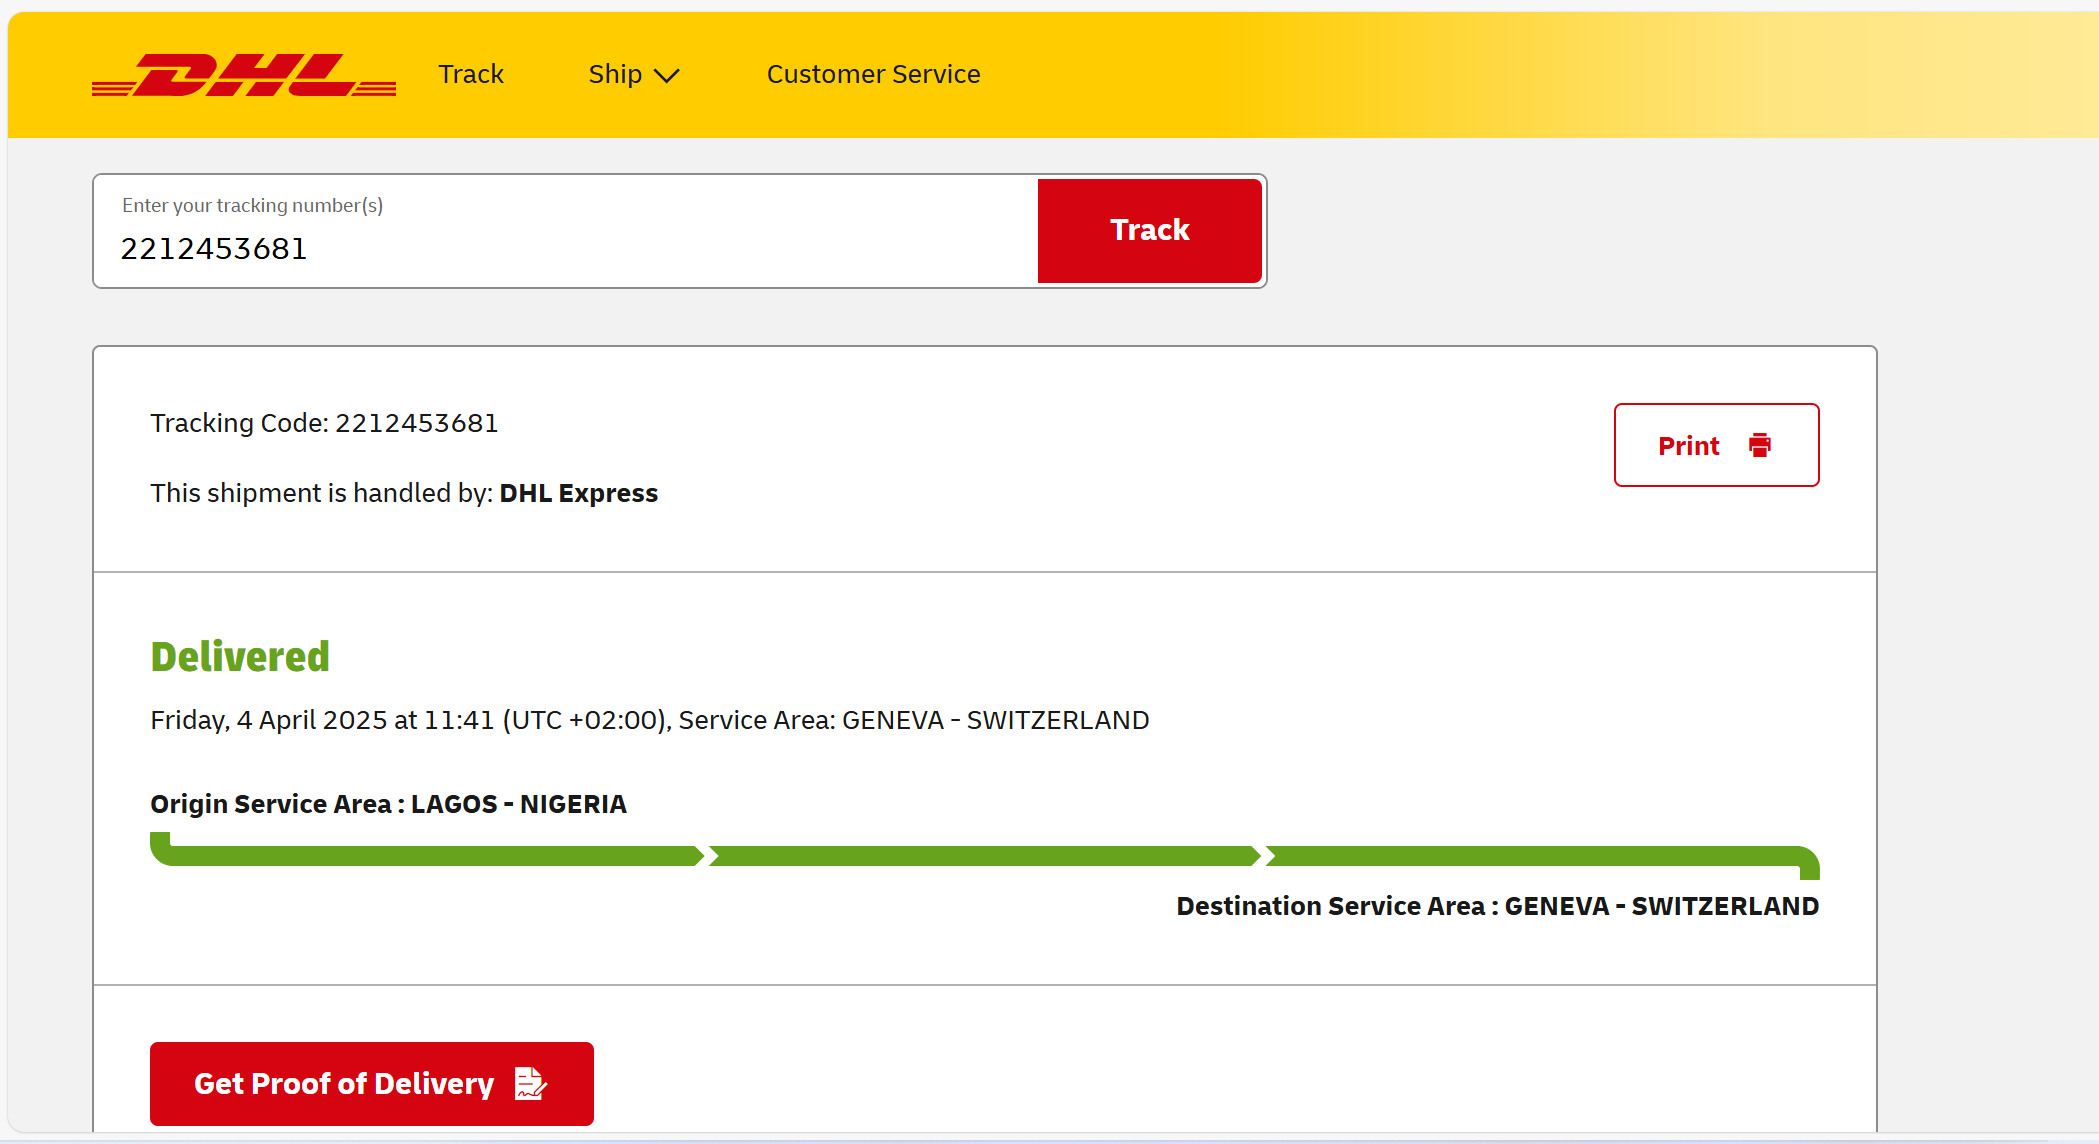Screen dimensions: 2099x1144
Task: Click the printer icon
Action: 1760,445
